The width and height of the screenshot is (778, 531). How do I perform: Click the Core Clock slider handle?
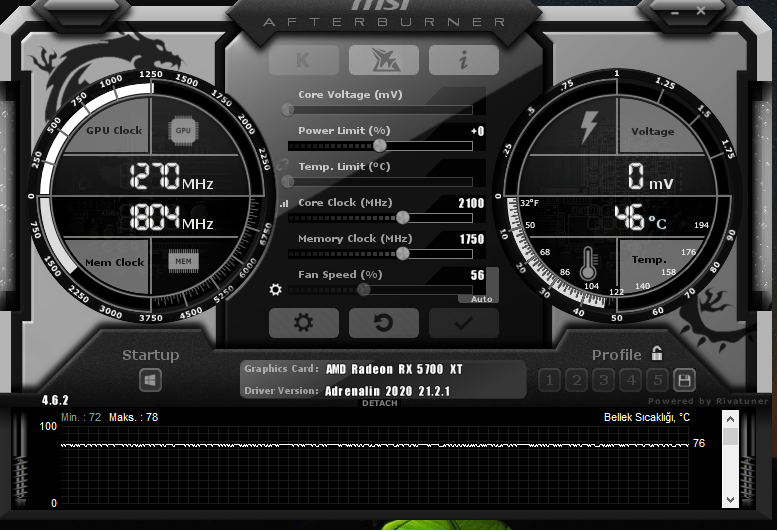click(x=403, y=217)
